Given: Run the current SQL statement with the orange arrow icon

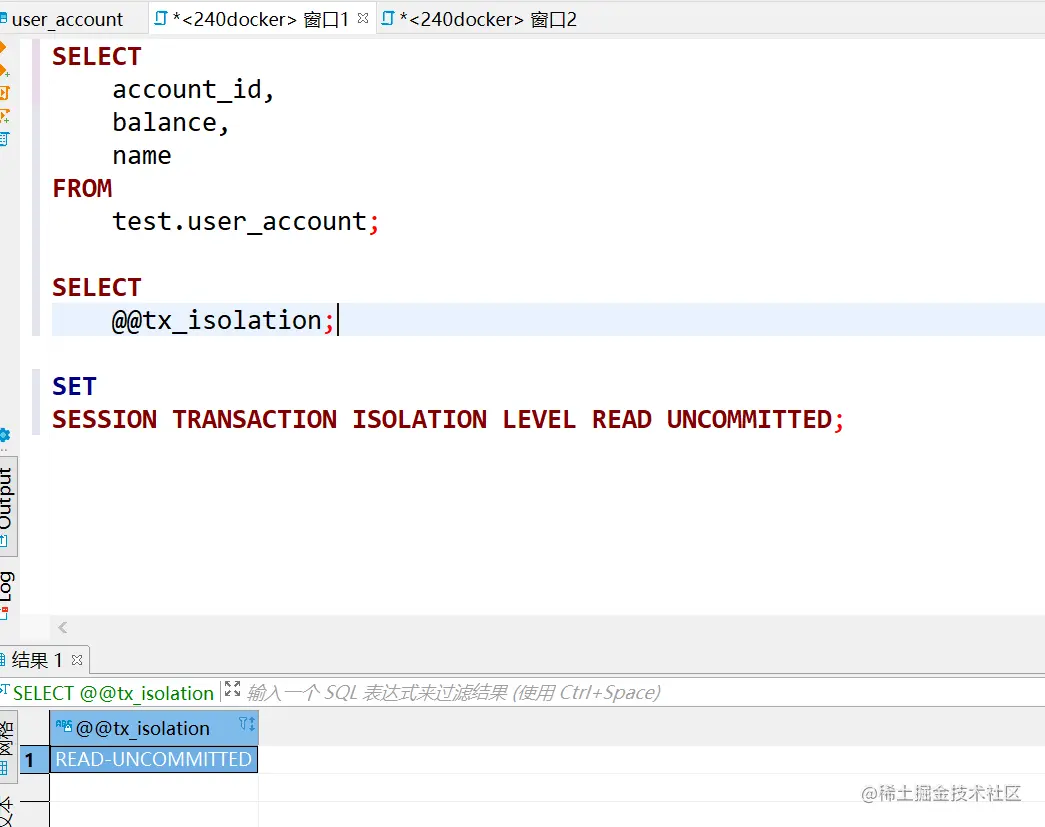Looking at the screenshot, I should (3, 47).
